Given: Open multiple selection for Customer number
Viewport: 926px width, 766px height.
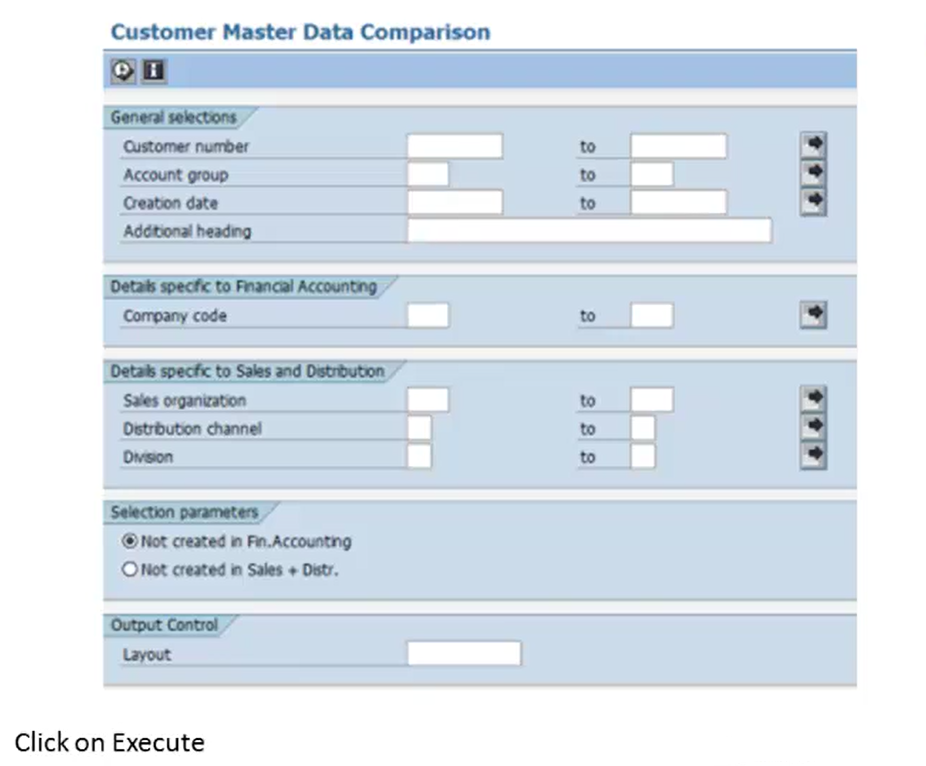Looking at the screenshot, I should point(813,145).
